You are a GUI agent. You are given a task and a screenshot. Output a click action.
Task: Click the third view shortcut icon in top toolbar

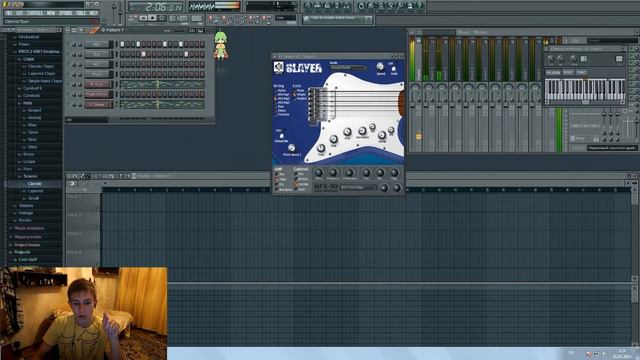point(327,6)
